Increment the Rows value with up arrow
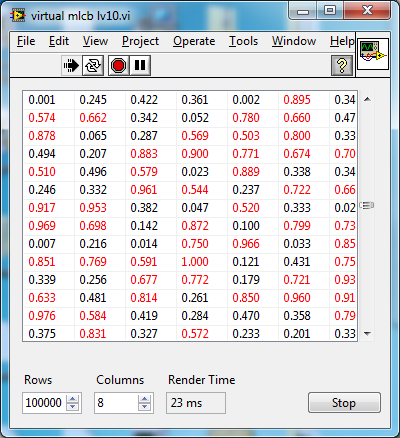400x438 pixels. [73, 399]
